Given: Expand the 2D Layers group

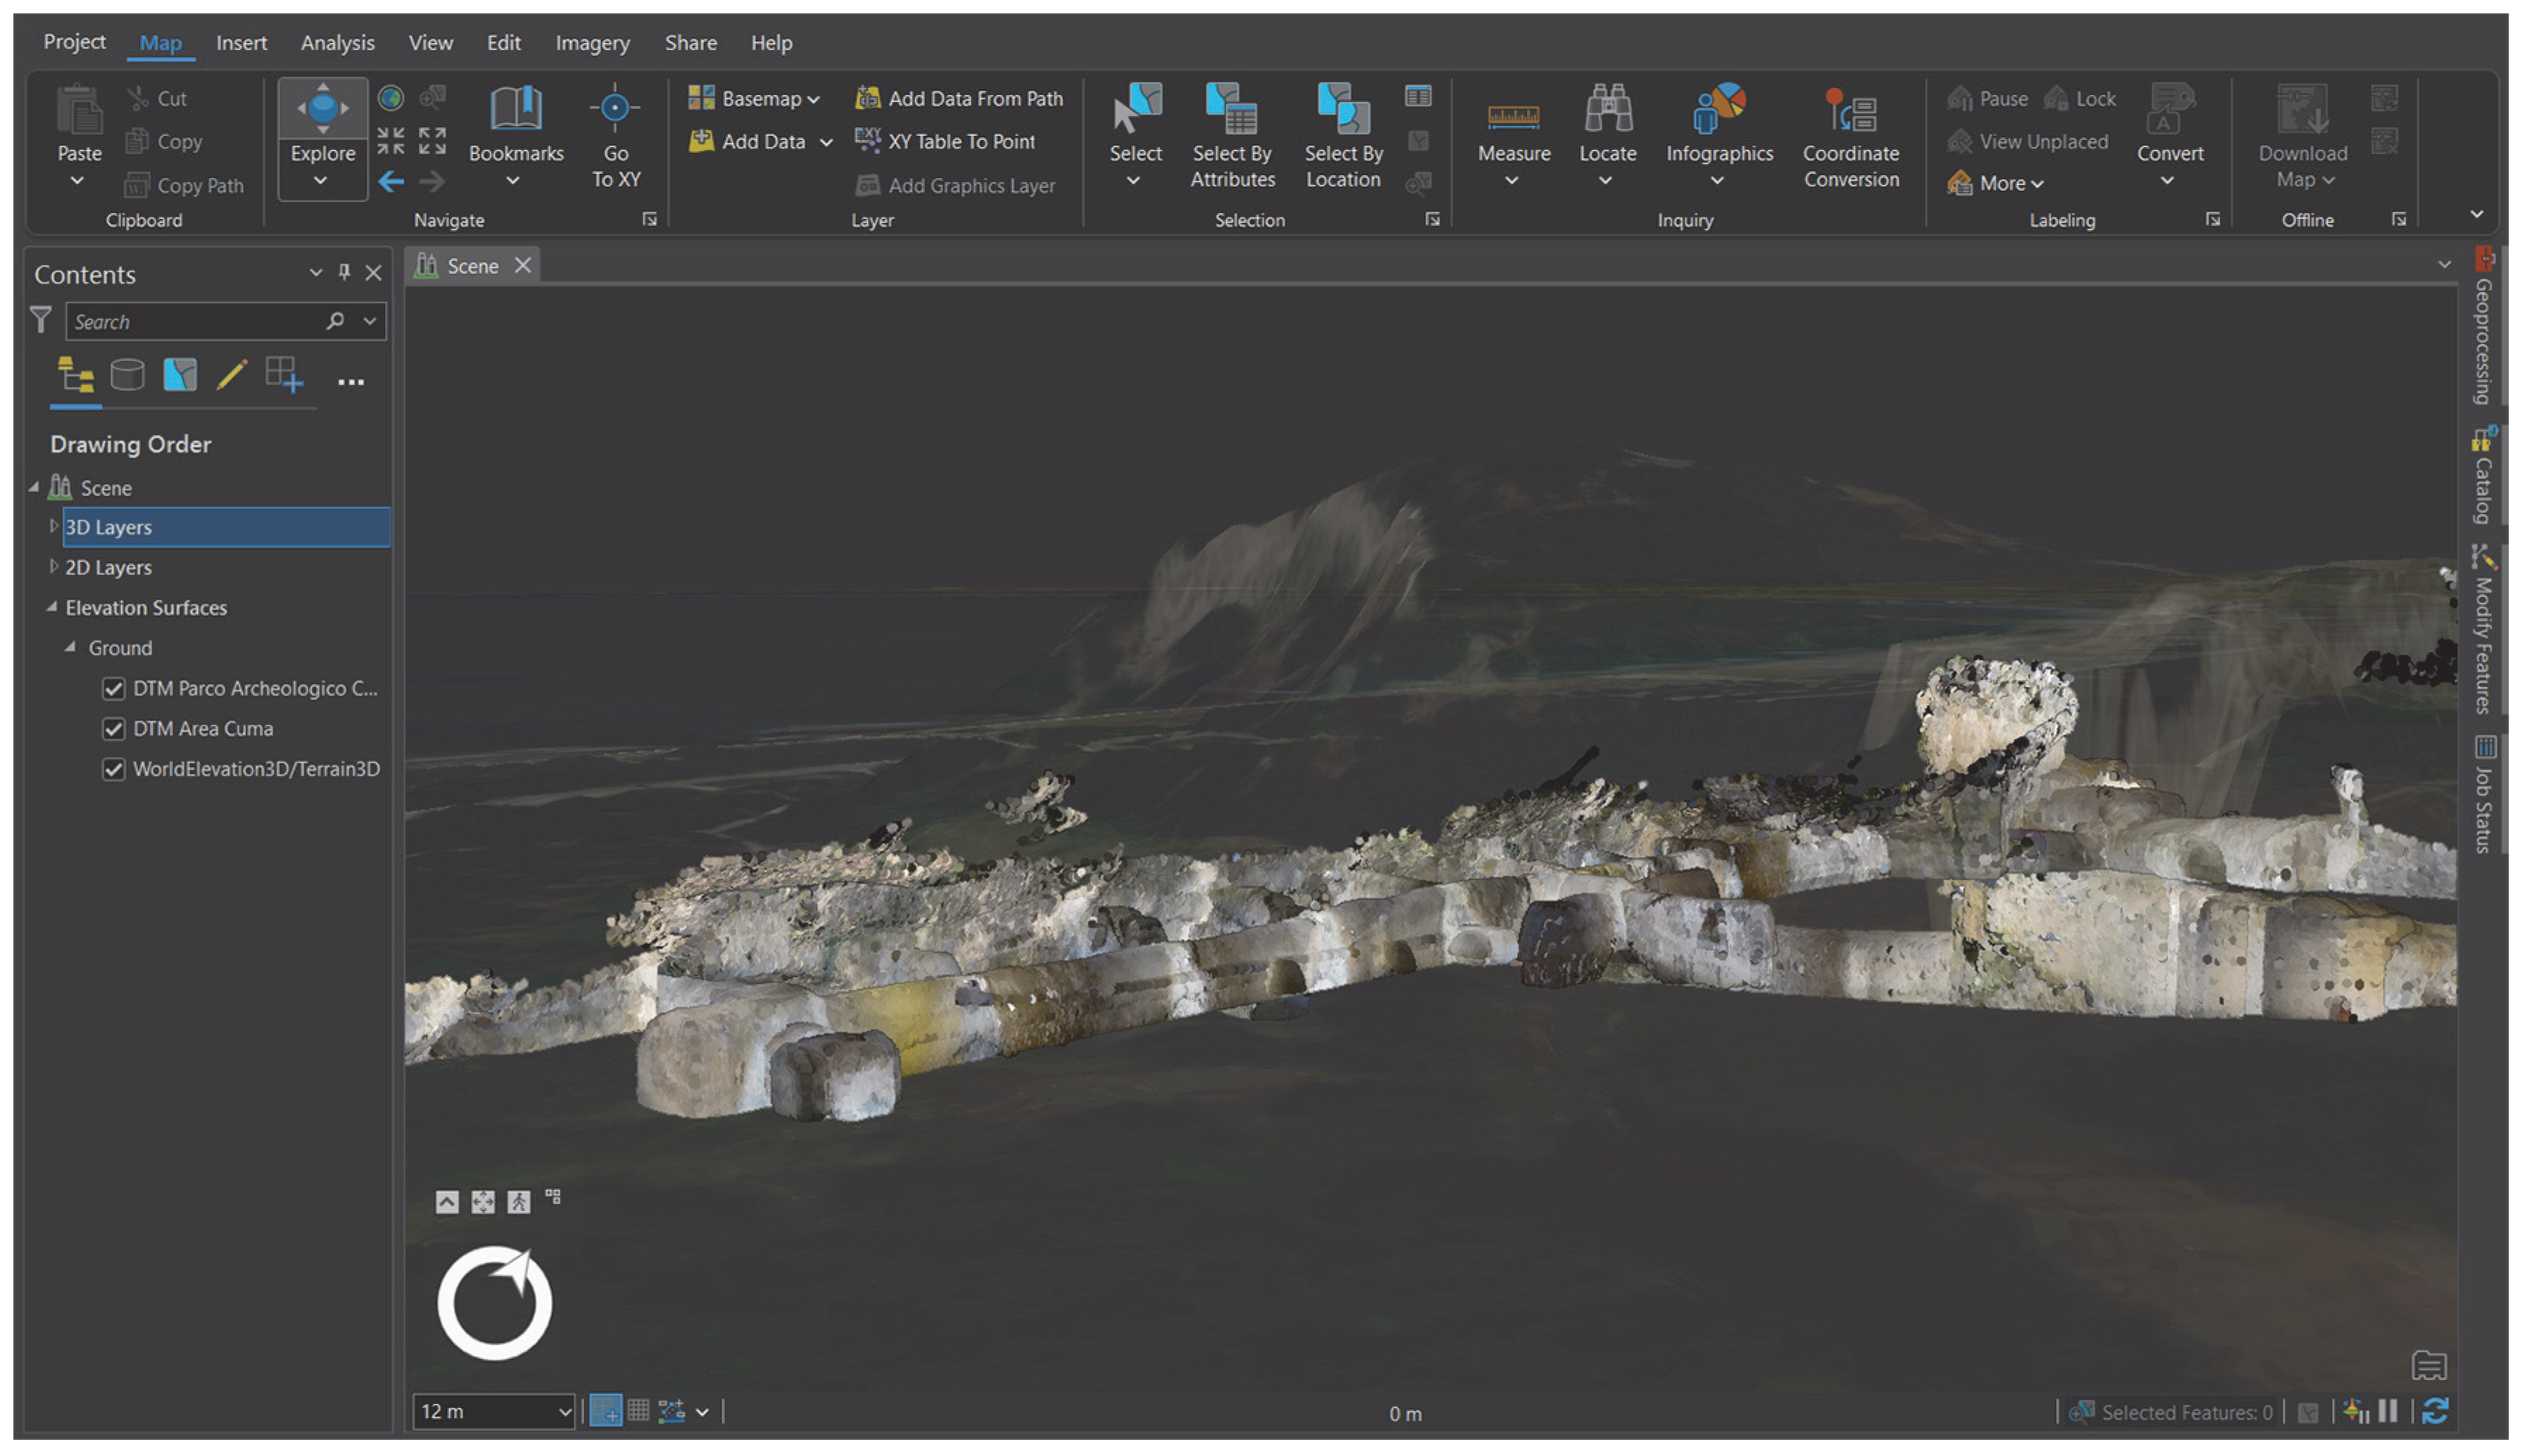Looking at the screenshot, I should (54, 567).
